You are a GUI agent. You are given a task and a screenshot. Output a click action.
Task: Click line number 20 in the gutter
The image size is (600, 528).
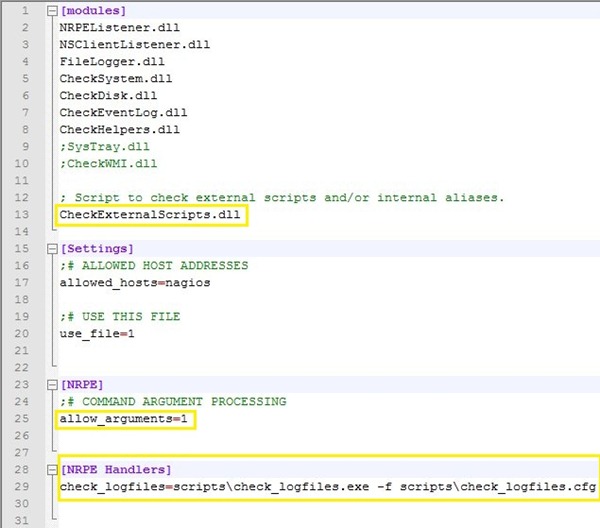point(22,334)
